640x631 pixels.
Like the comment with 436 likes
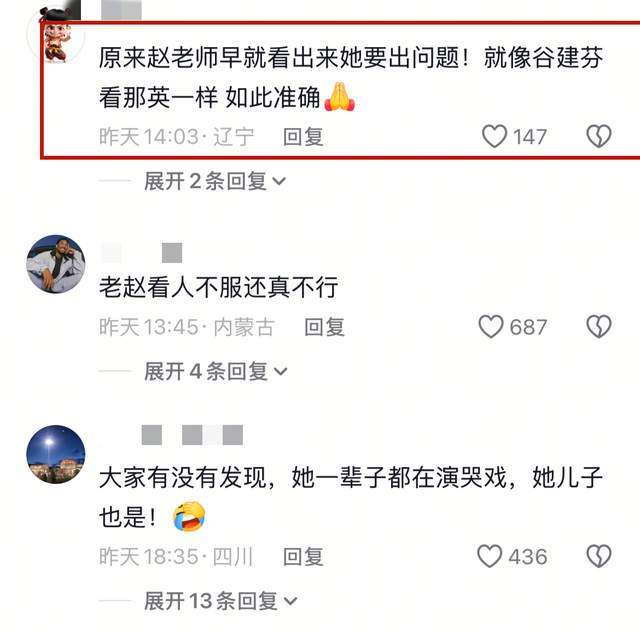[x=490, y=556]
